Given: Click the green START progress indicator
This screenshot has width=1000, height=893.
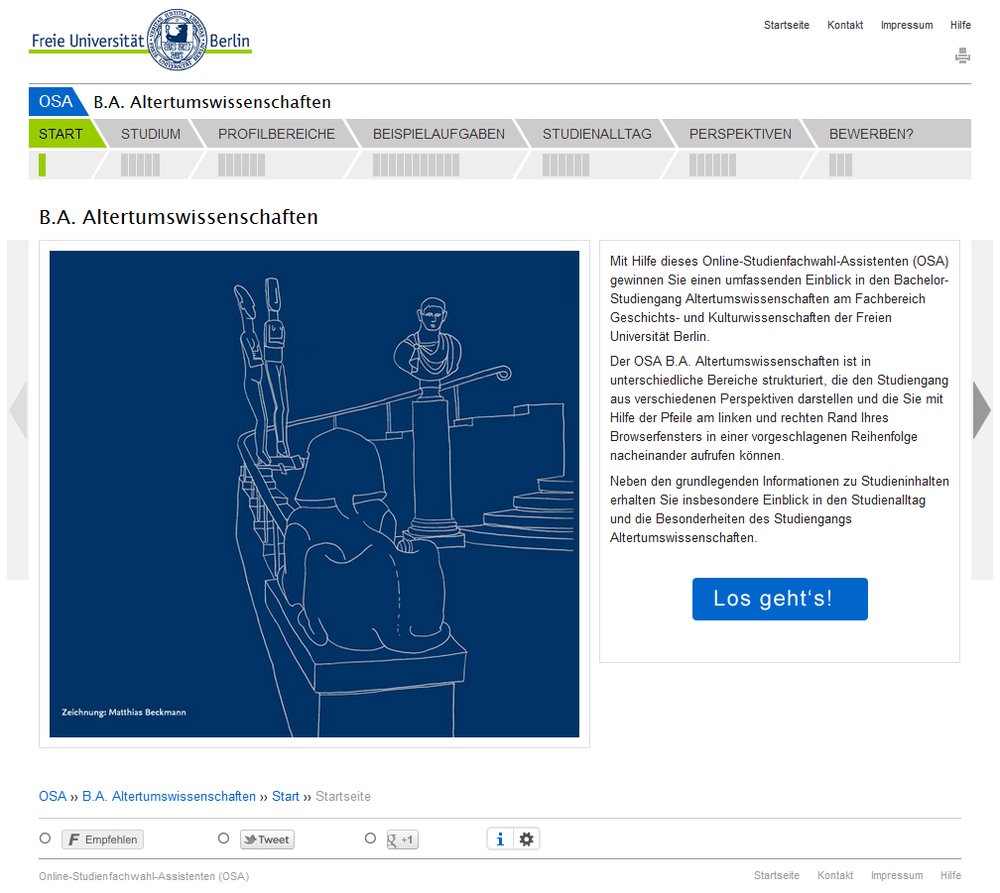Looking at the screenshot, I should (x=42, y=165).
